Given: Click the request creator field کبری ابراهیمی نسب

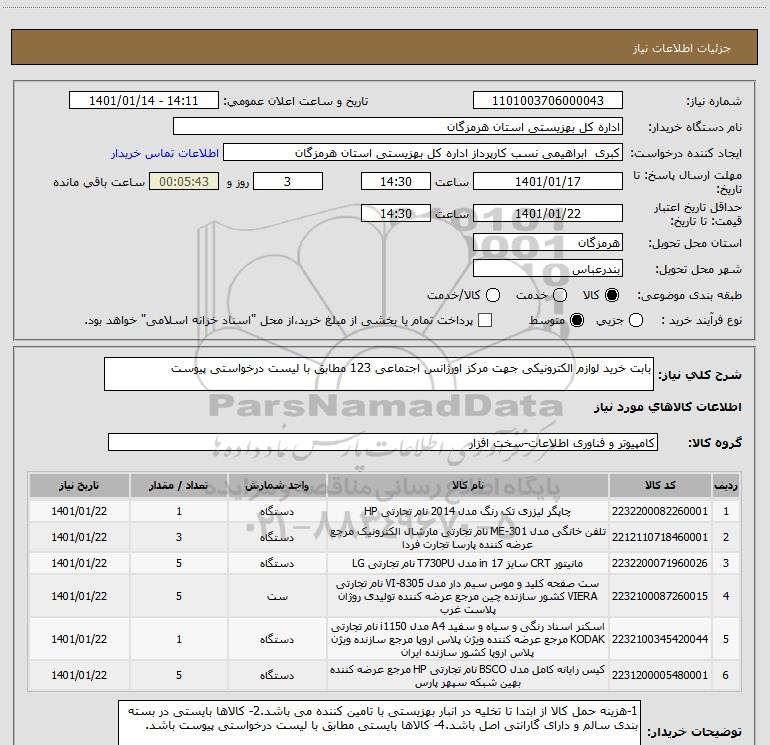Looking at the screenshot, I should [x=423, y=153].
